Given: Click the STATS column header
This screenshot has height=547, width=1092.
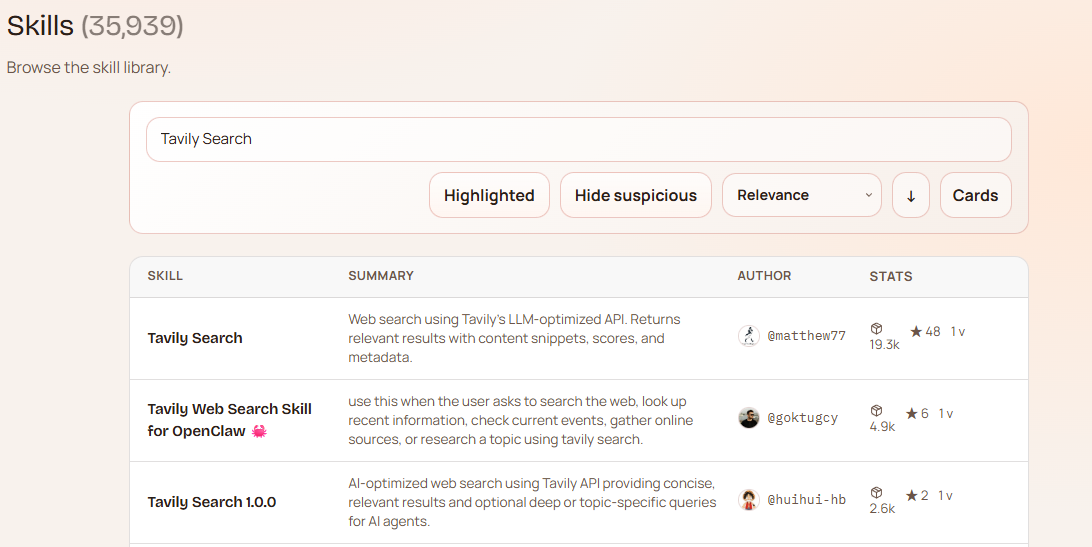Looking at the screenshot, I should pos(891,277).
